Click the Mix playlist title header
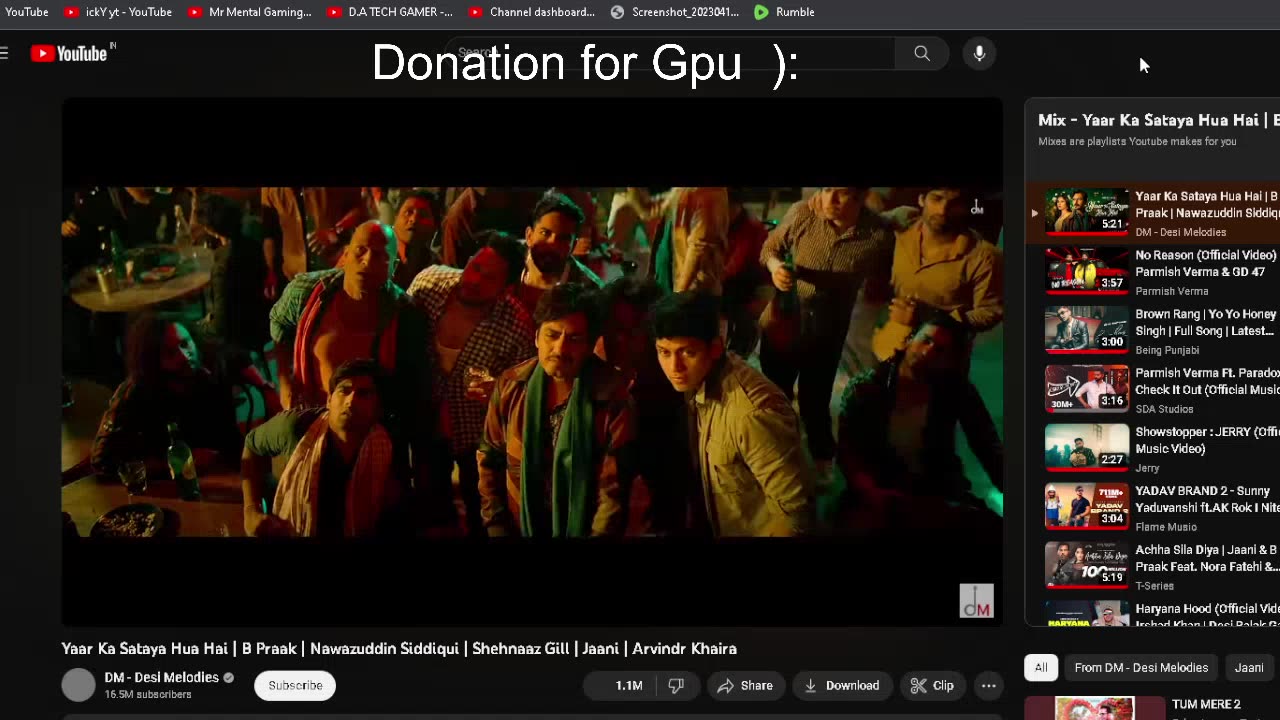Screen dimensions: 1280x720 point(1158,120)
